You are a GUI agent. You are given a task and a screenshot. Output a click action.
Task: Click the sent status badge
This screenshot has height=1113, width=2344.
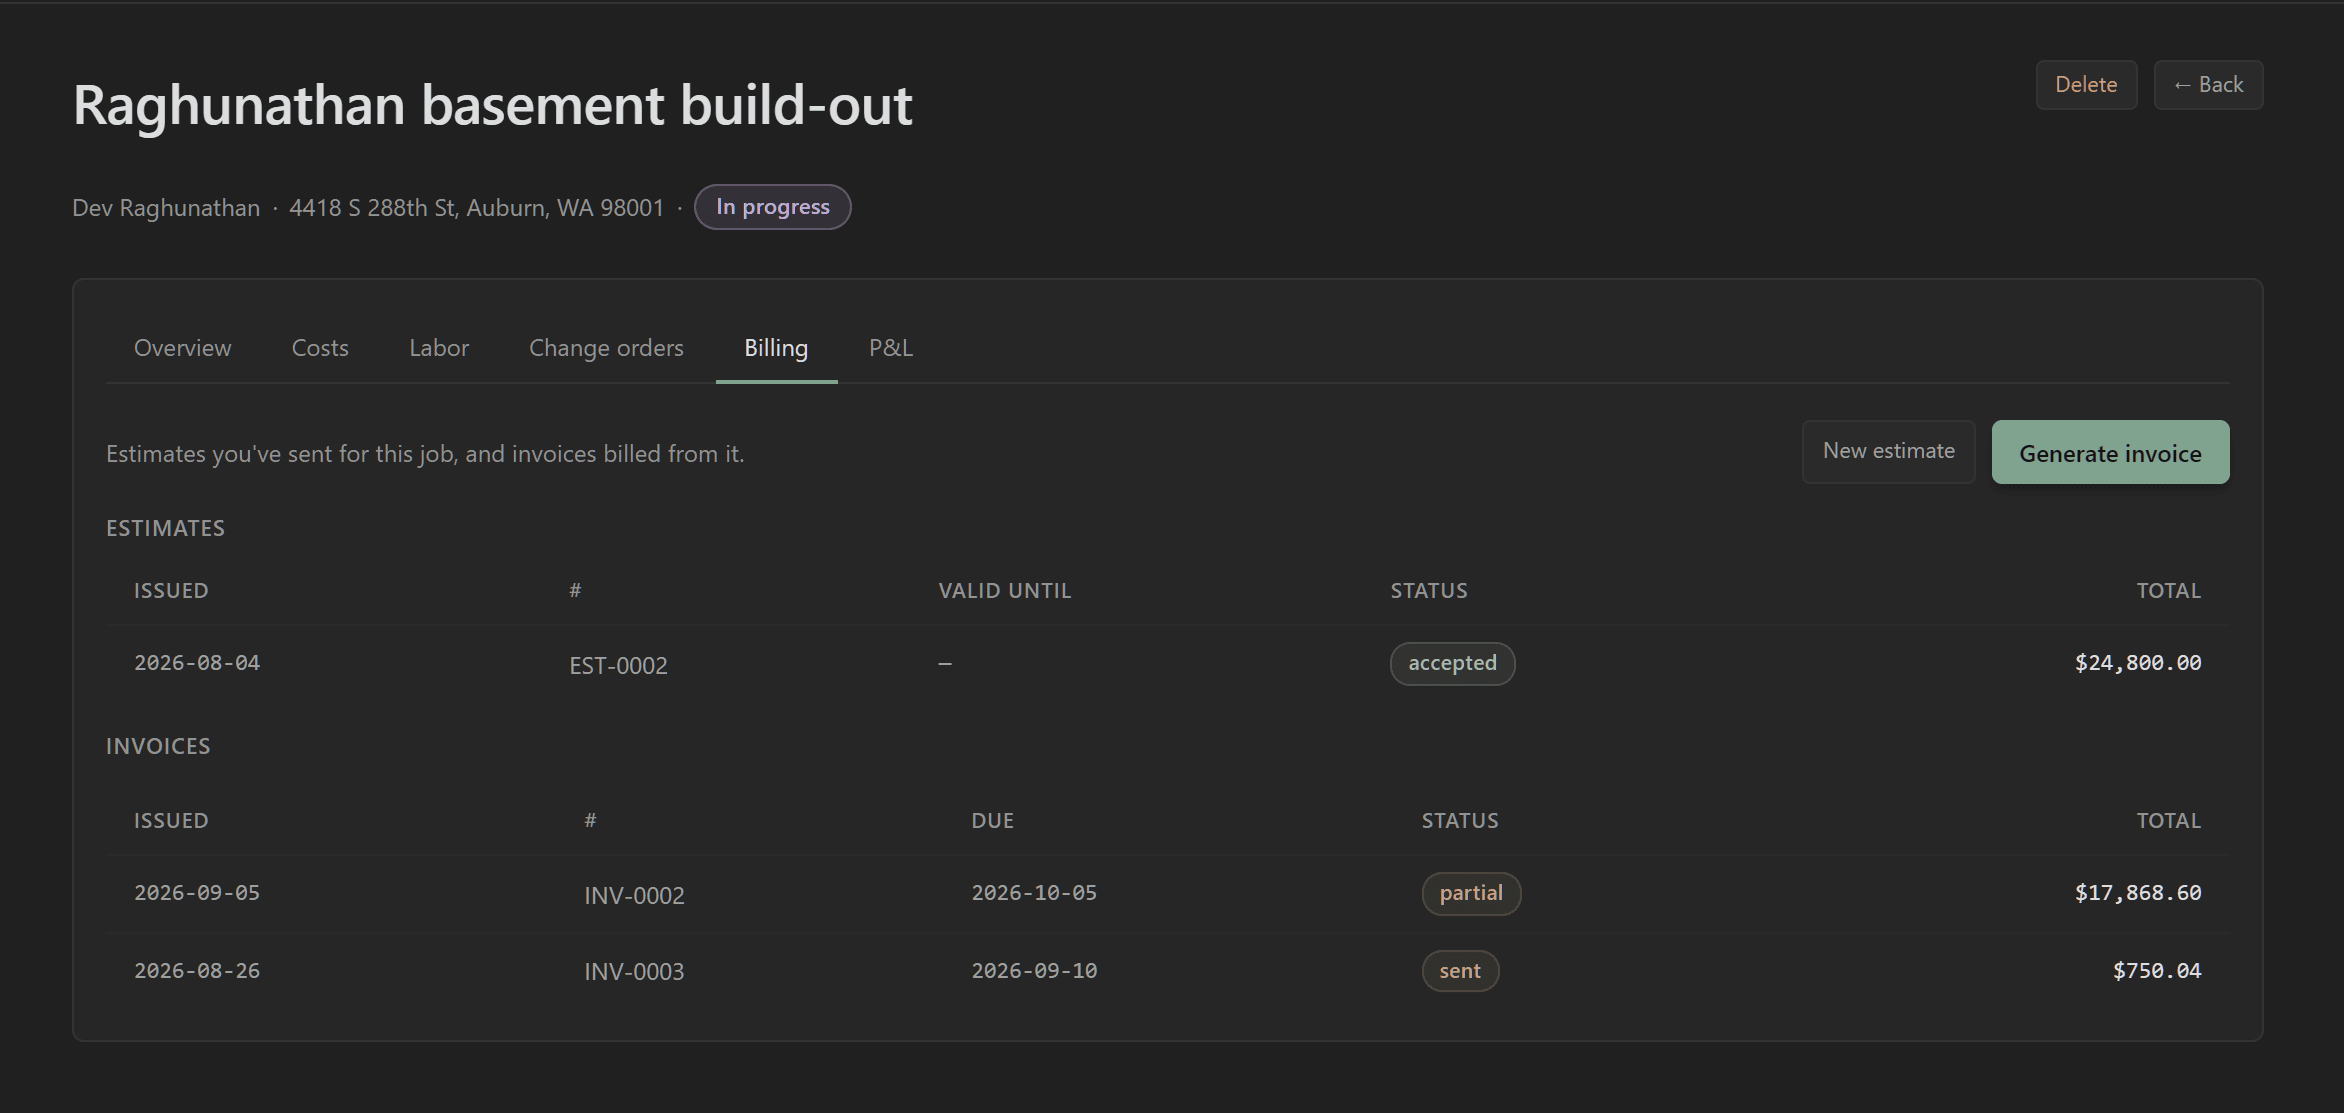[1460, 971]
